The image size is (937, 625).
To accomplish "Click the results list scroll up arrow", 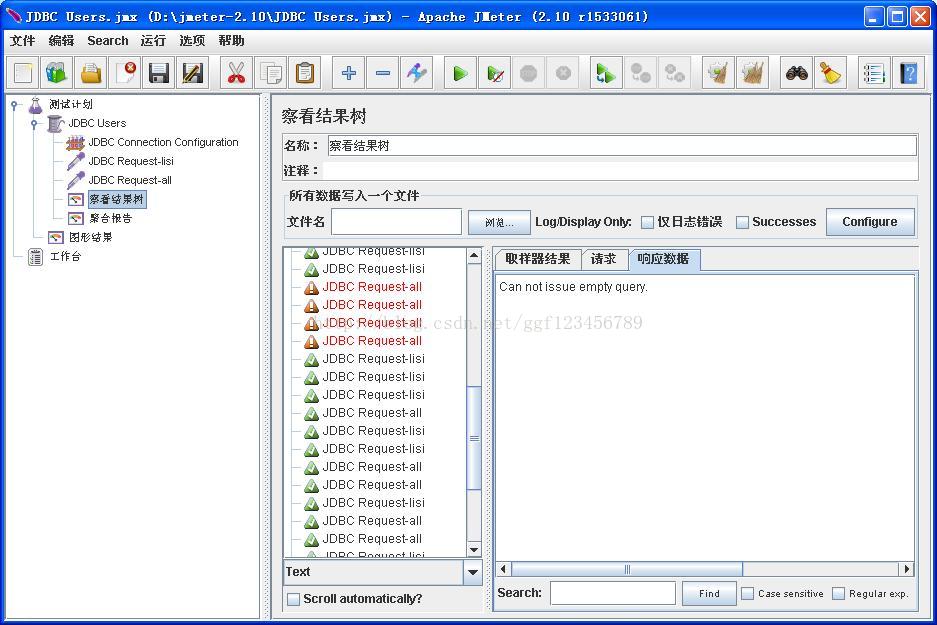I will click(x=474, y=256).
